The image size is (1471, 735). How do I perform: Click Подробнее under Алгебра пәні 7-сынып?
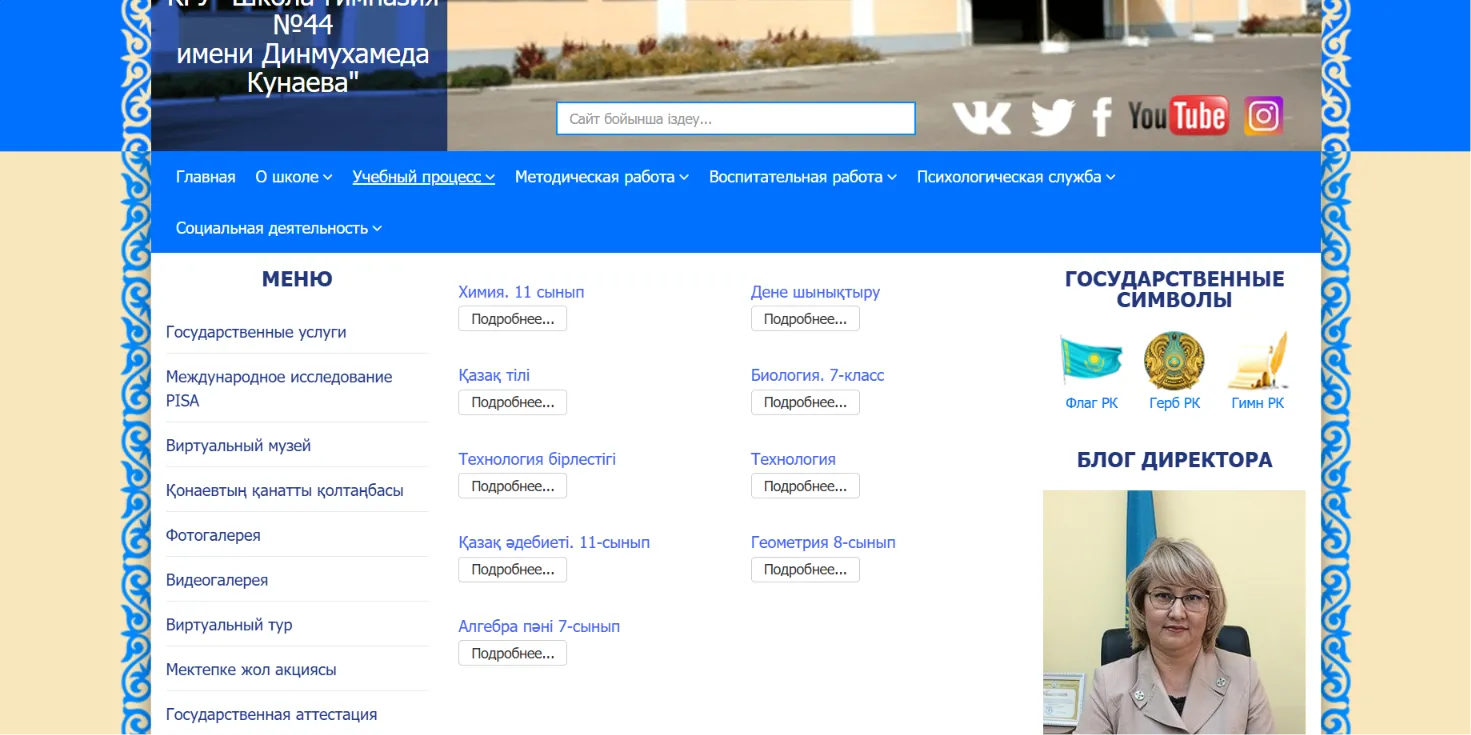pyautogui.click(x=513, y=653)
